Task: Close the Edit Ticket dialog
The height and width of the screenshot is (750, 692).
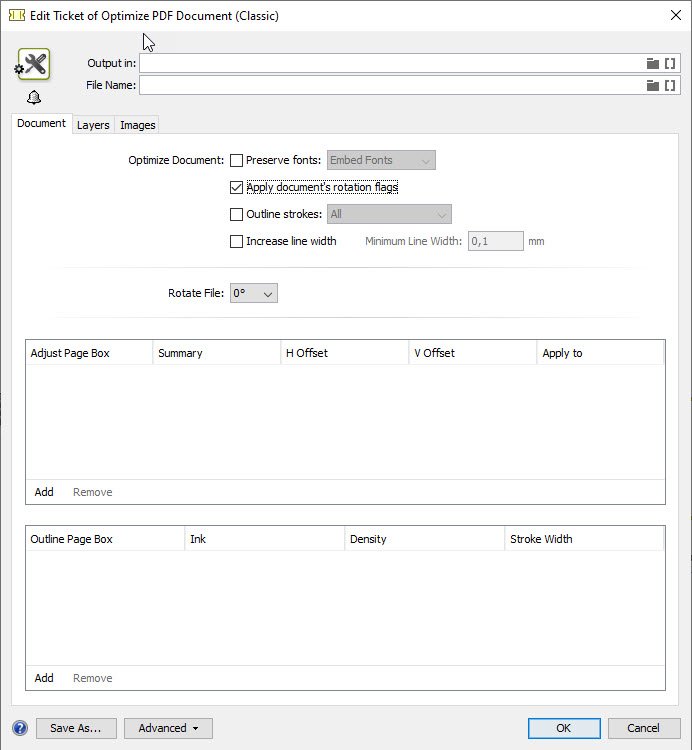Action: [675, 15]
